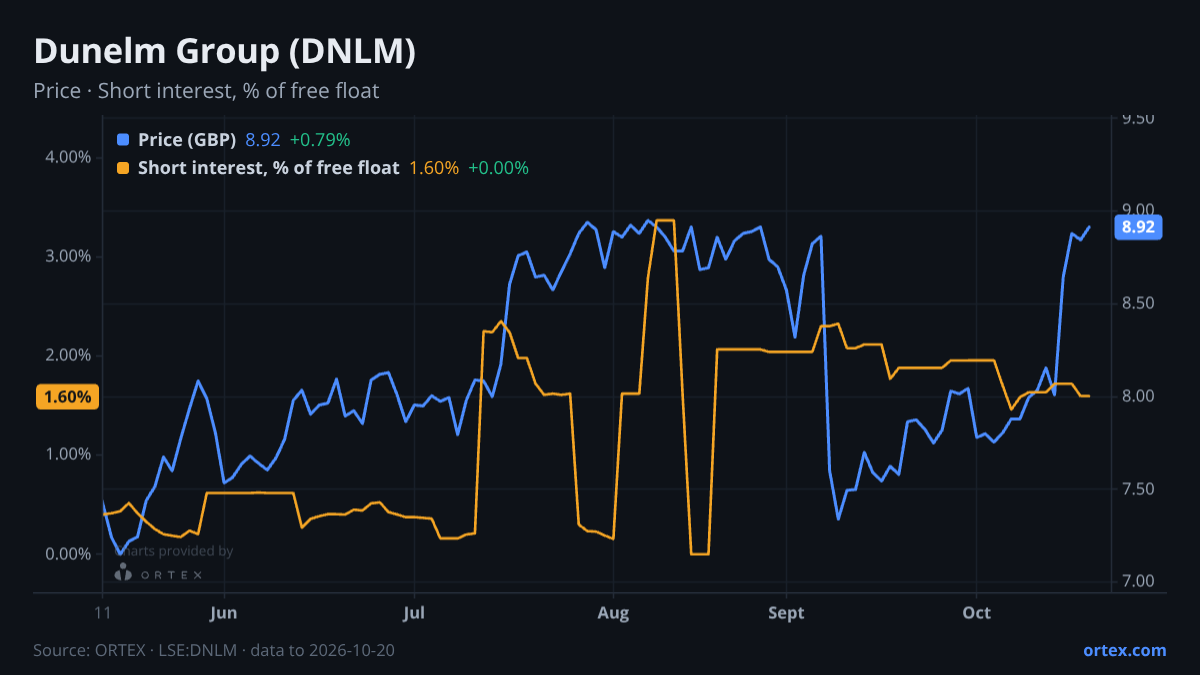
Task: Open the ortex.com link
Action: point(1124,650)
